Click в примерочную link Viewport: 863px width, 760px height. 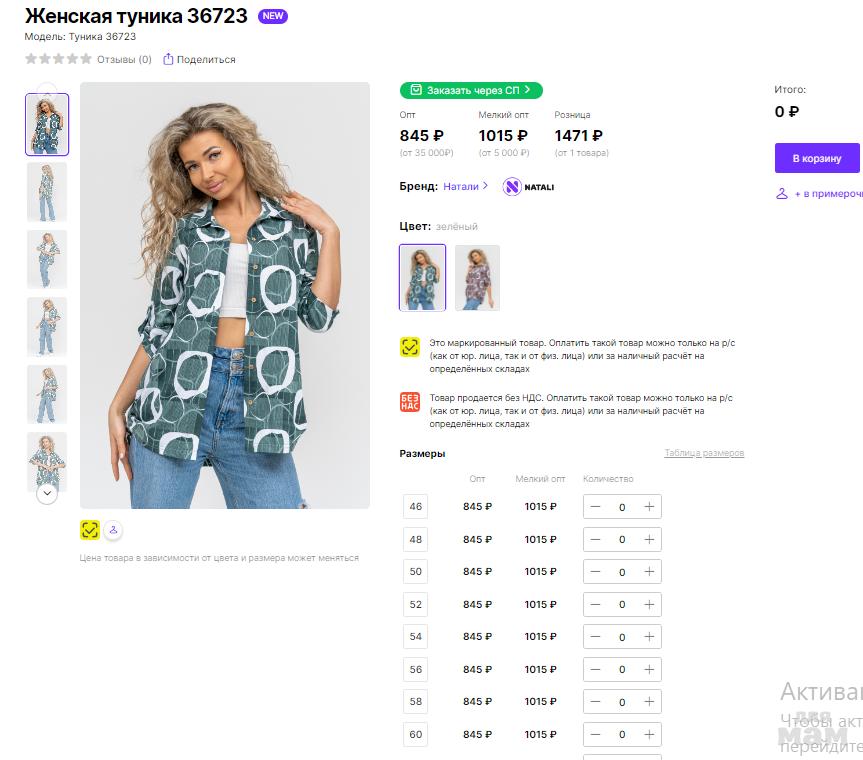(819, 194)
